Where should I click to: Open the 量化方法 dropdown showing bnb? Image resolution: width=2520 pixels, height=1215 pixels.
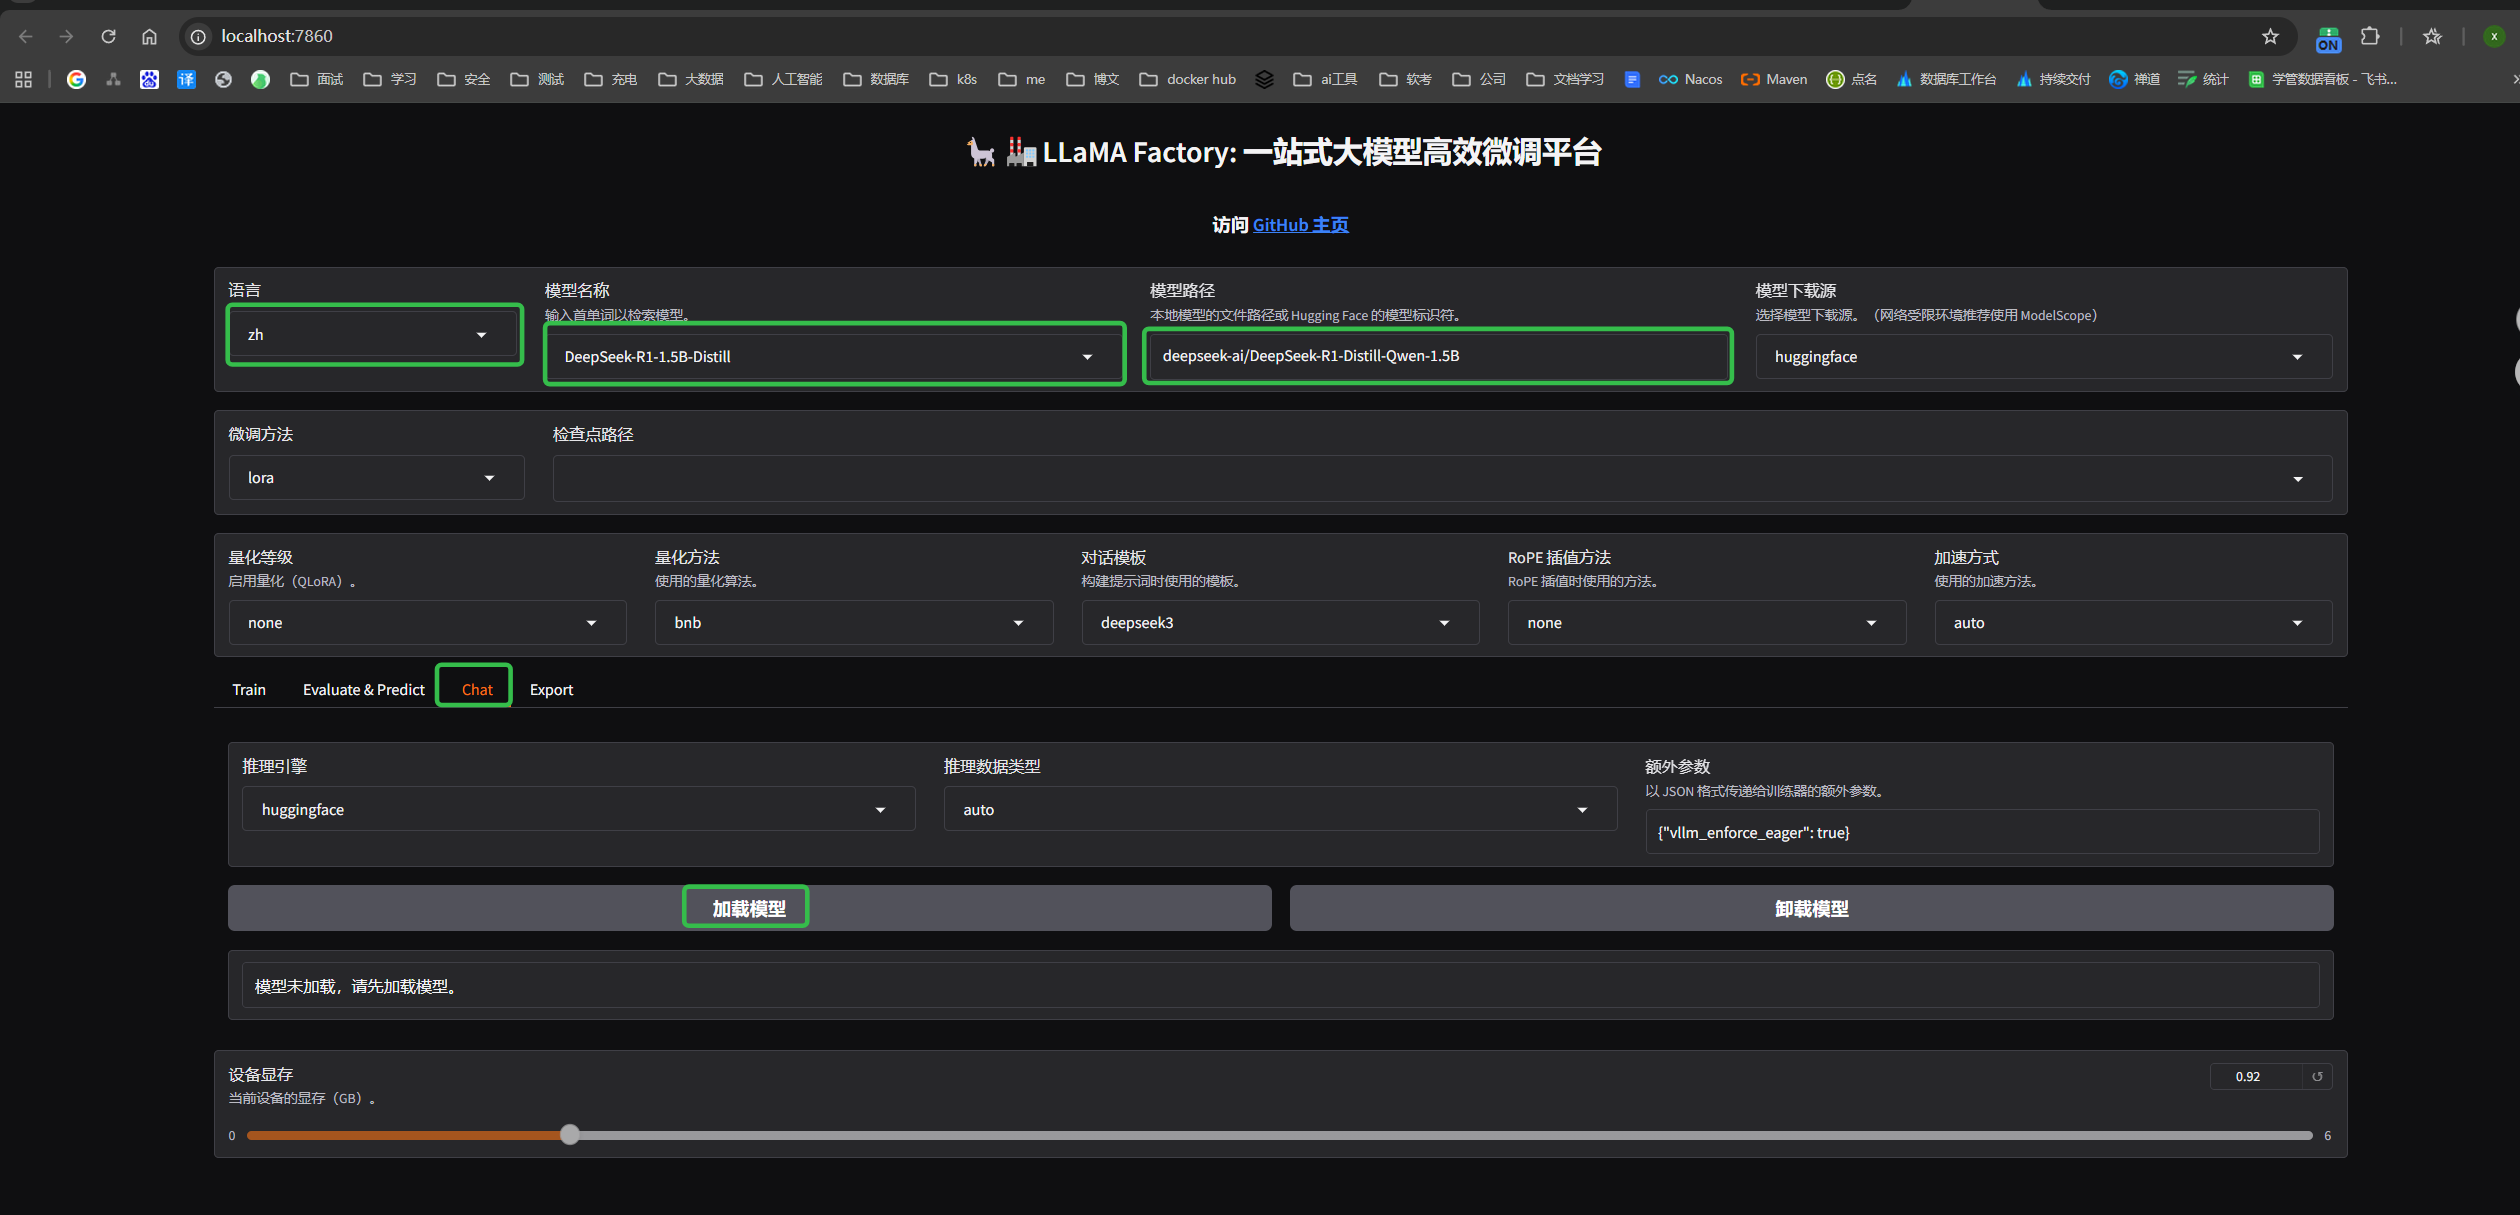point(853,622)
